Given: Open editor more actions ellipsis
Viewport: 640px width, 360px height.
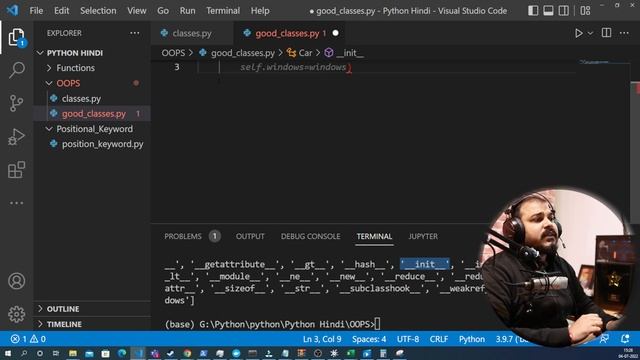Looking at the screenshot, I should tap(624, 33).
